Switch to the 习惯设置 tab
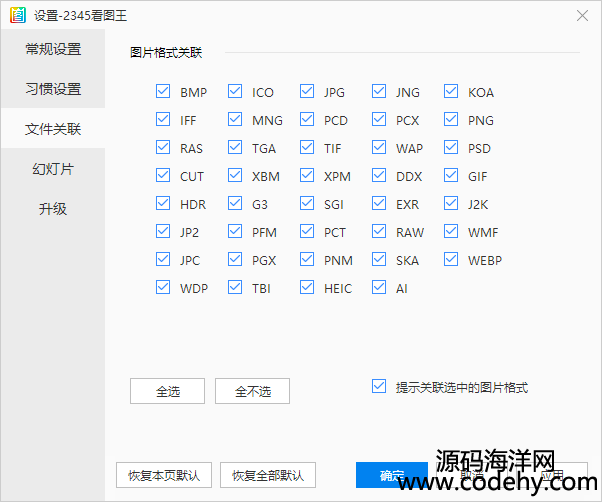 (x=53, y=89)
